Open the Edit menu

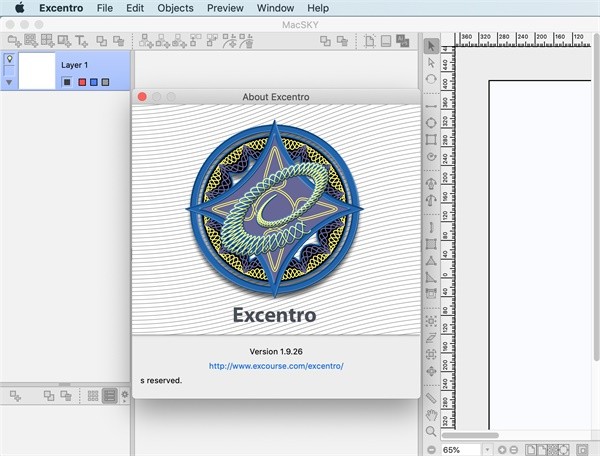[x=135, y=8]
